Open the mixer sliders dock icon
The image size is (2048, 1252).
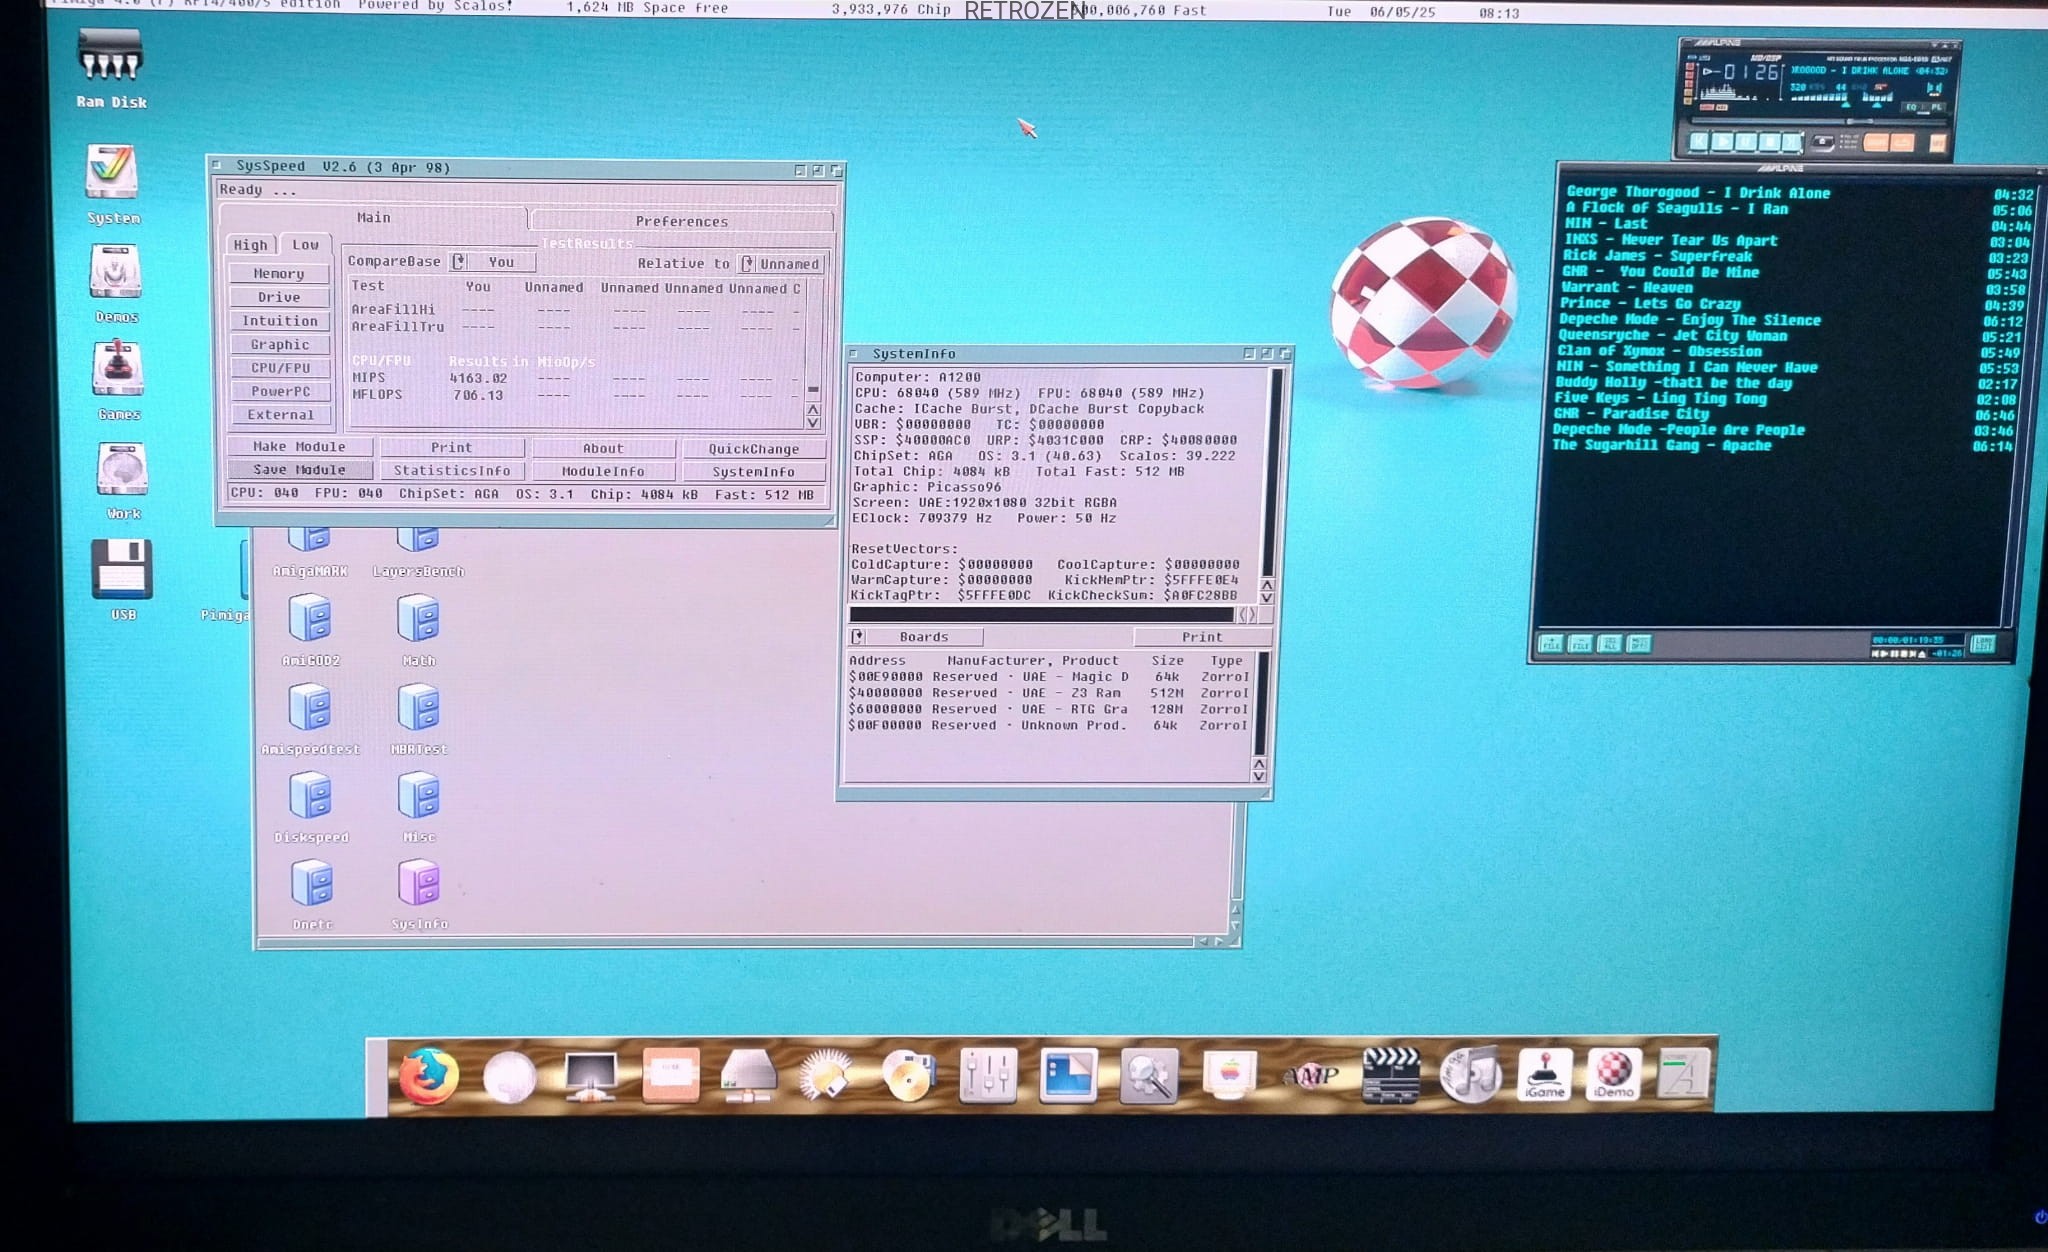(988, 1076)
